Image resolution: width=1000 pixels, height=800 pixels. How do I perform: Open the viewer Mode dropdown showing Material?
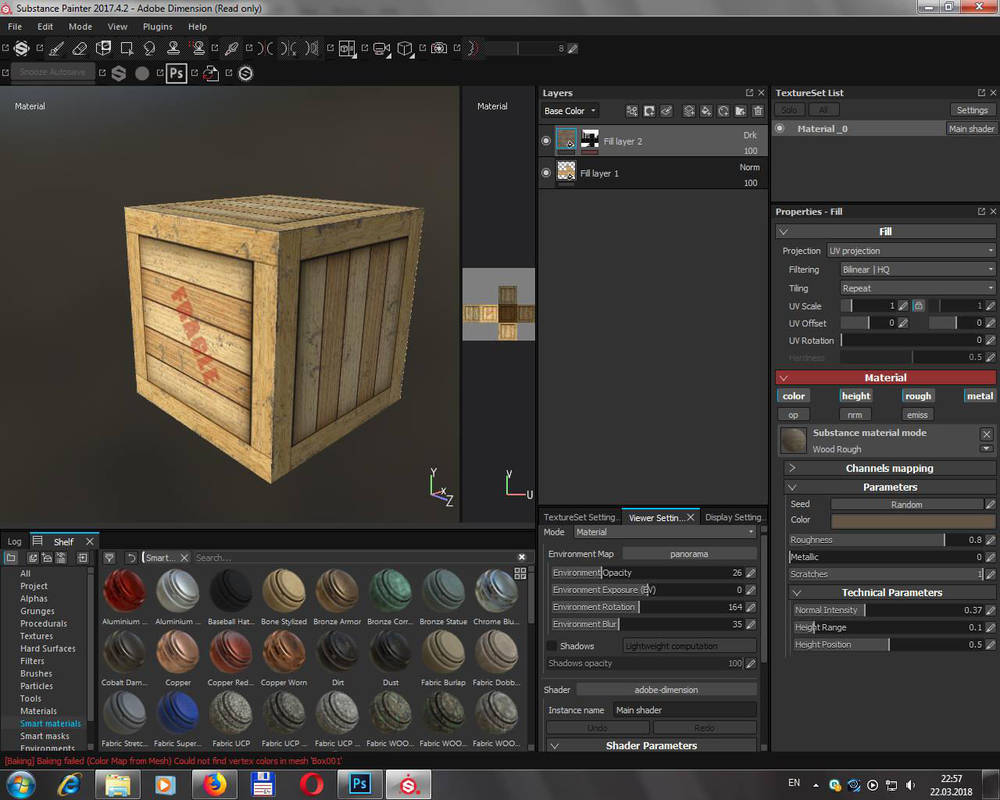tap(665, 532)
